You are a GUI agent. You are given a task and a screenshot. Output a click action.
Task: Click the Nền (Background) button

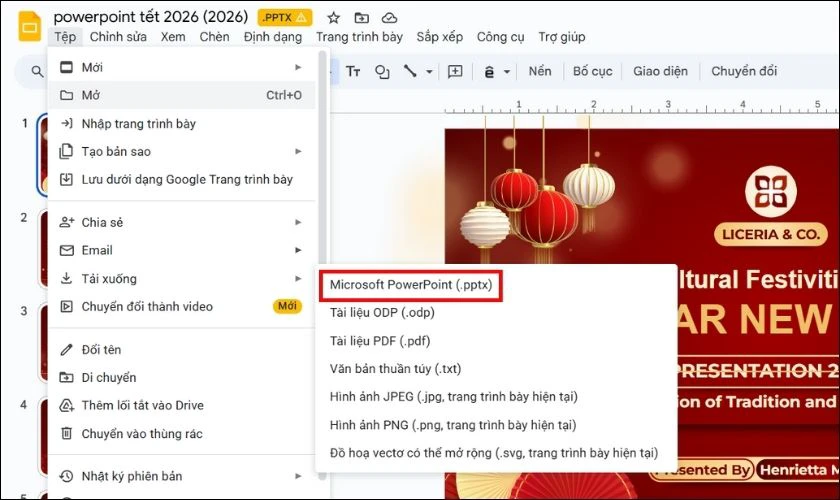[539, 71]
